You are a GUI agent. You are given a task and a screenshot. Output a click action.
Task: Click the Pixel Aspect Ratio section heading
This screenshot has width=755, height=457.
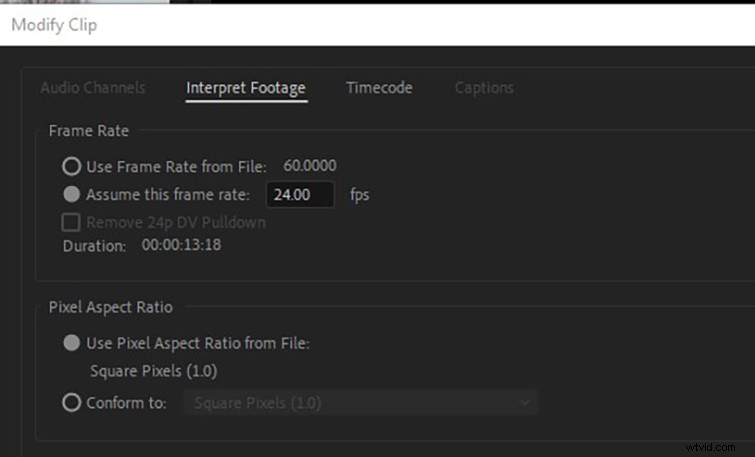click(x=110, y=307)
